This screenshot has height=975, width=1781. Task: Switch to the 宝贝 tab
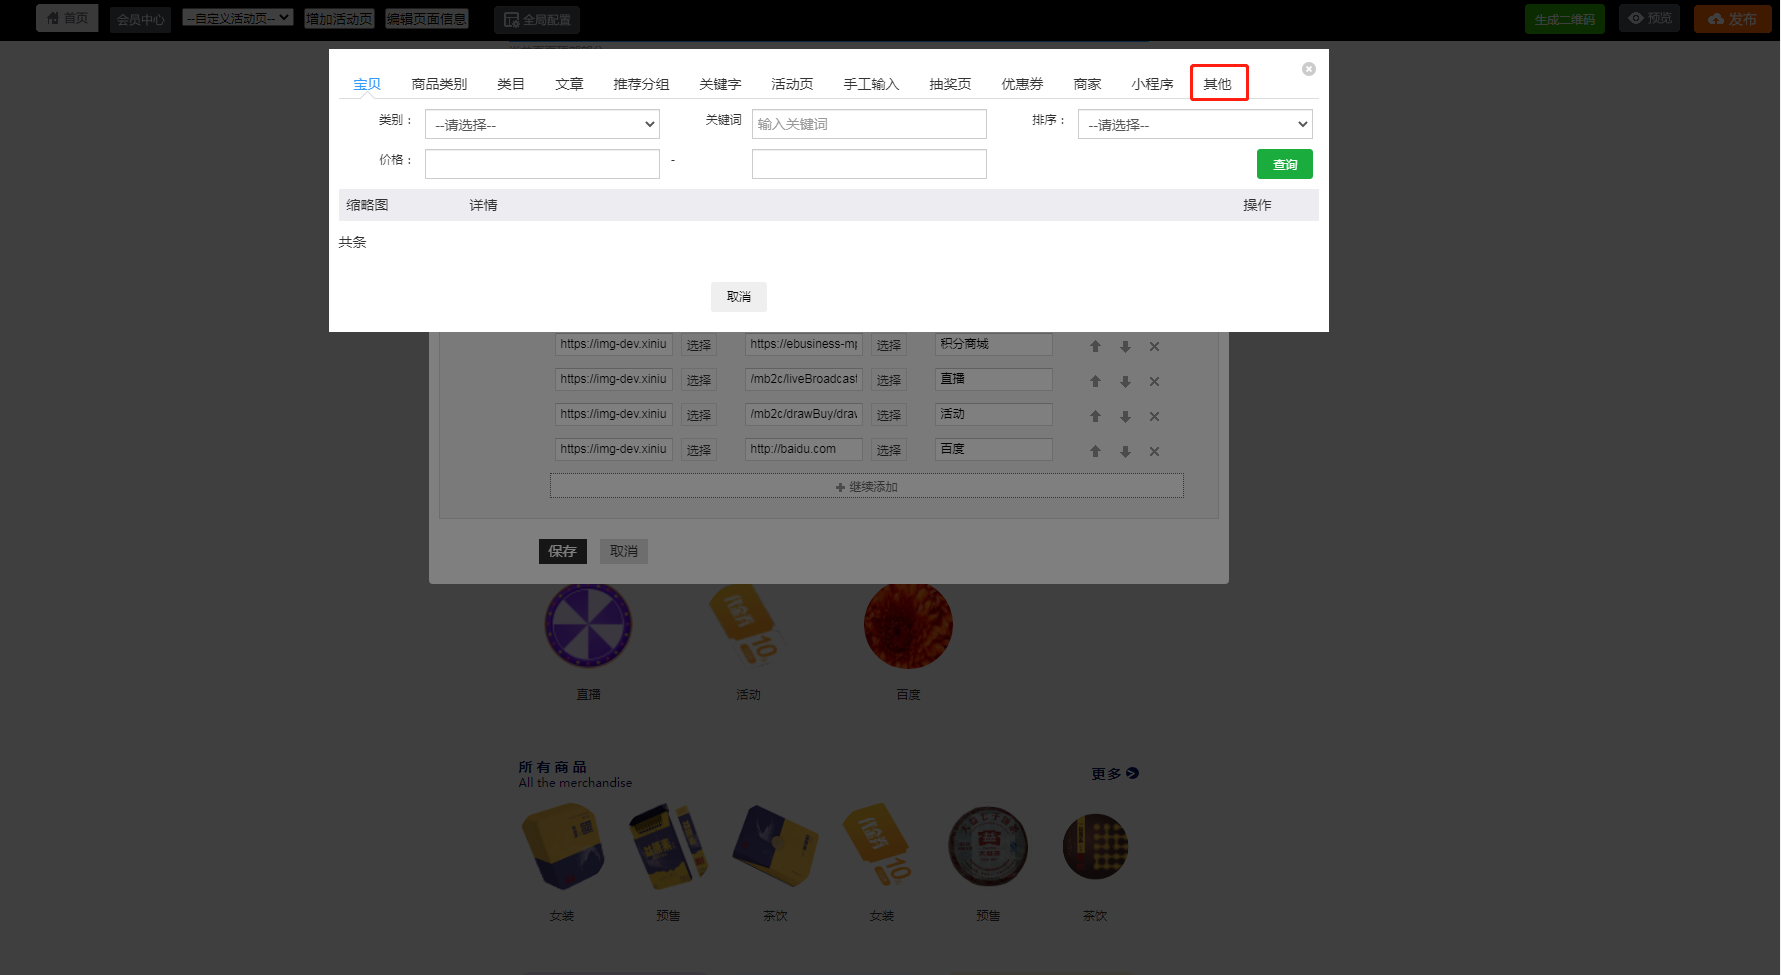tap(367, 84)
